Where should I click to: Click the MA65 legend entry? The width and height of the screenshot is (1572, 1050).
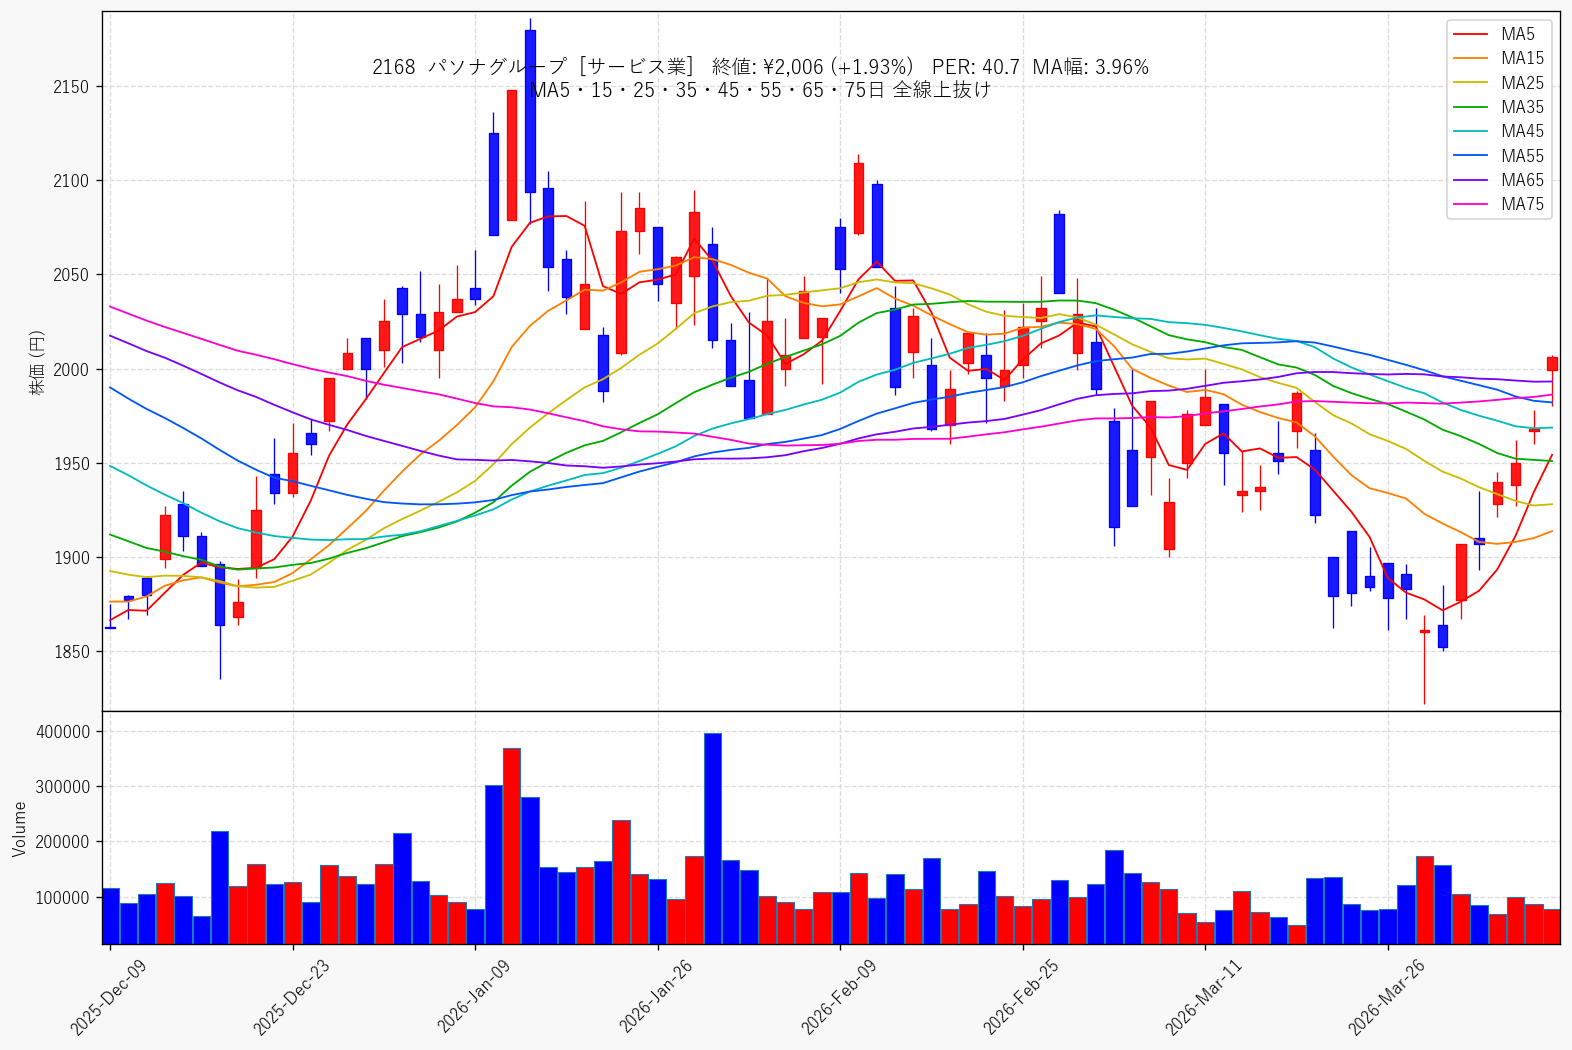(1498, 180)
